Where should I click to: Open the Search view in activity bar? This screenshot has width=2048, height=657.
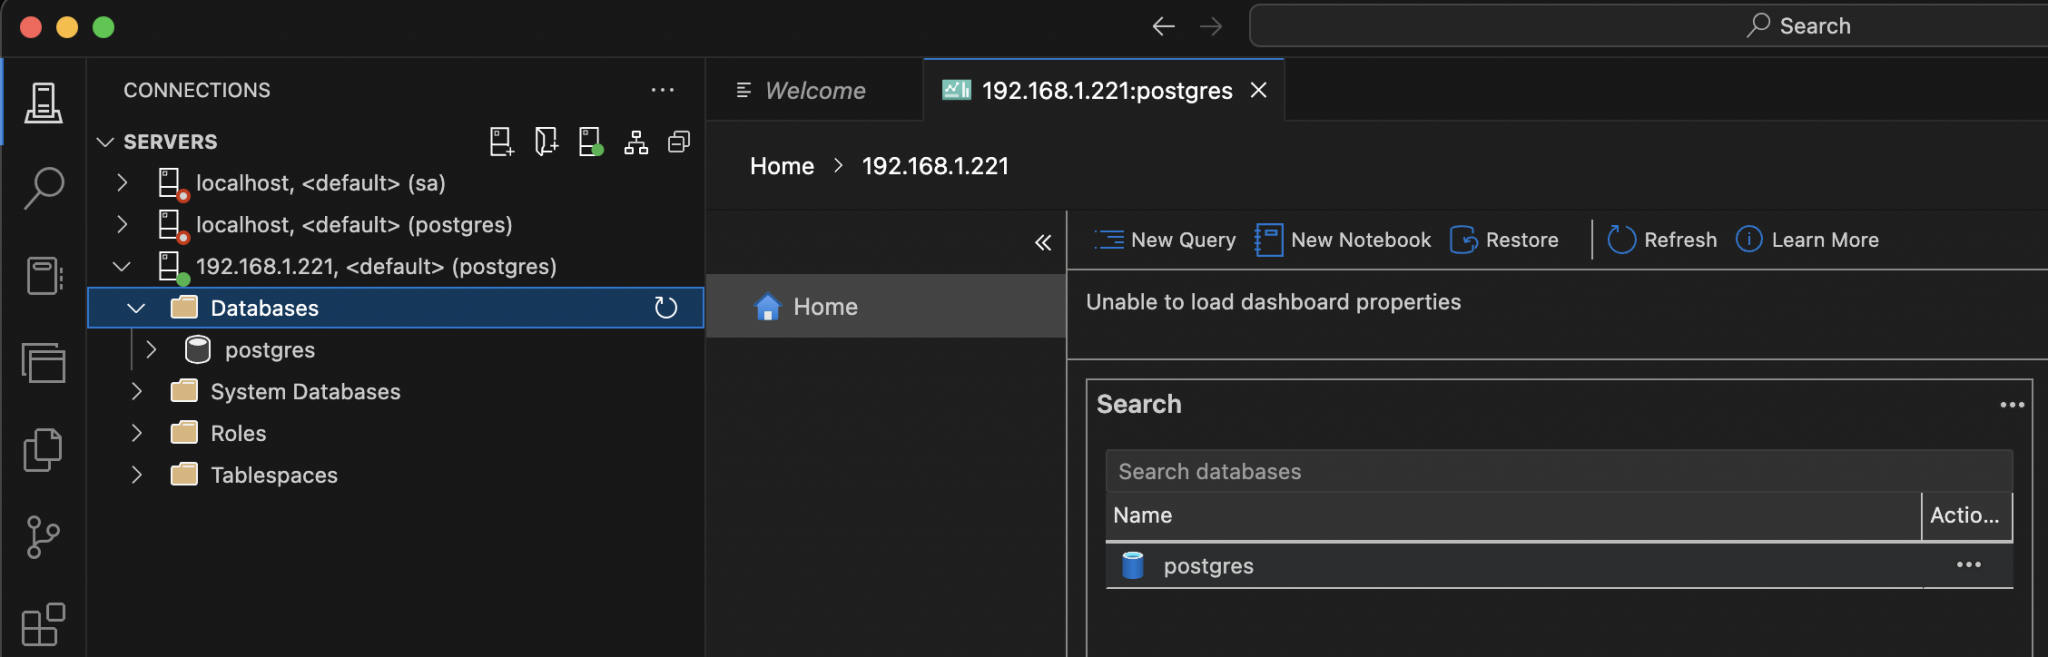pos(43,187)
